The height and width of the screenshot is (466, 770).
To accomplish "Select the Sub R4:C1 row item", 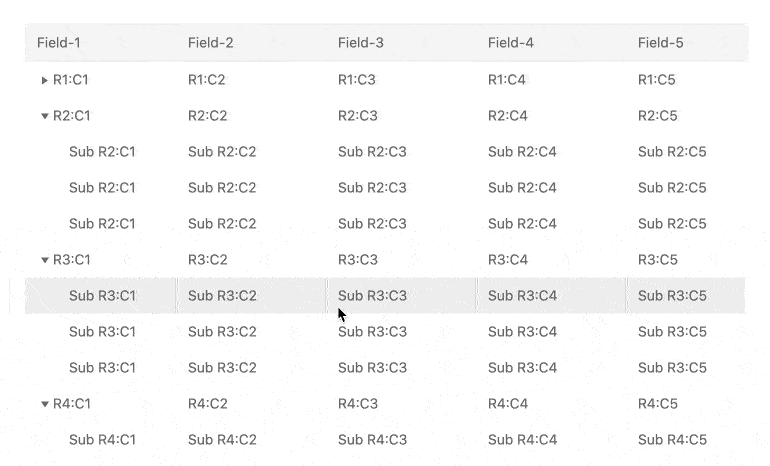I will tap(102, 440).
